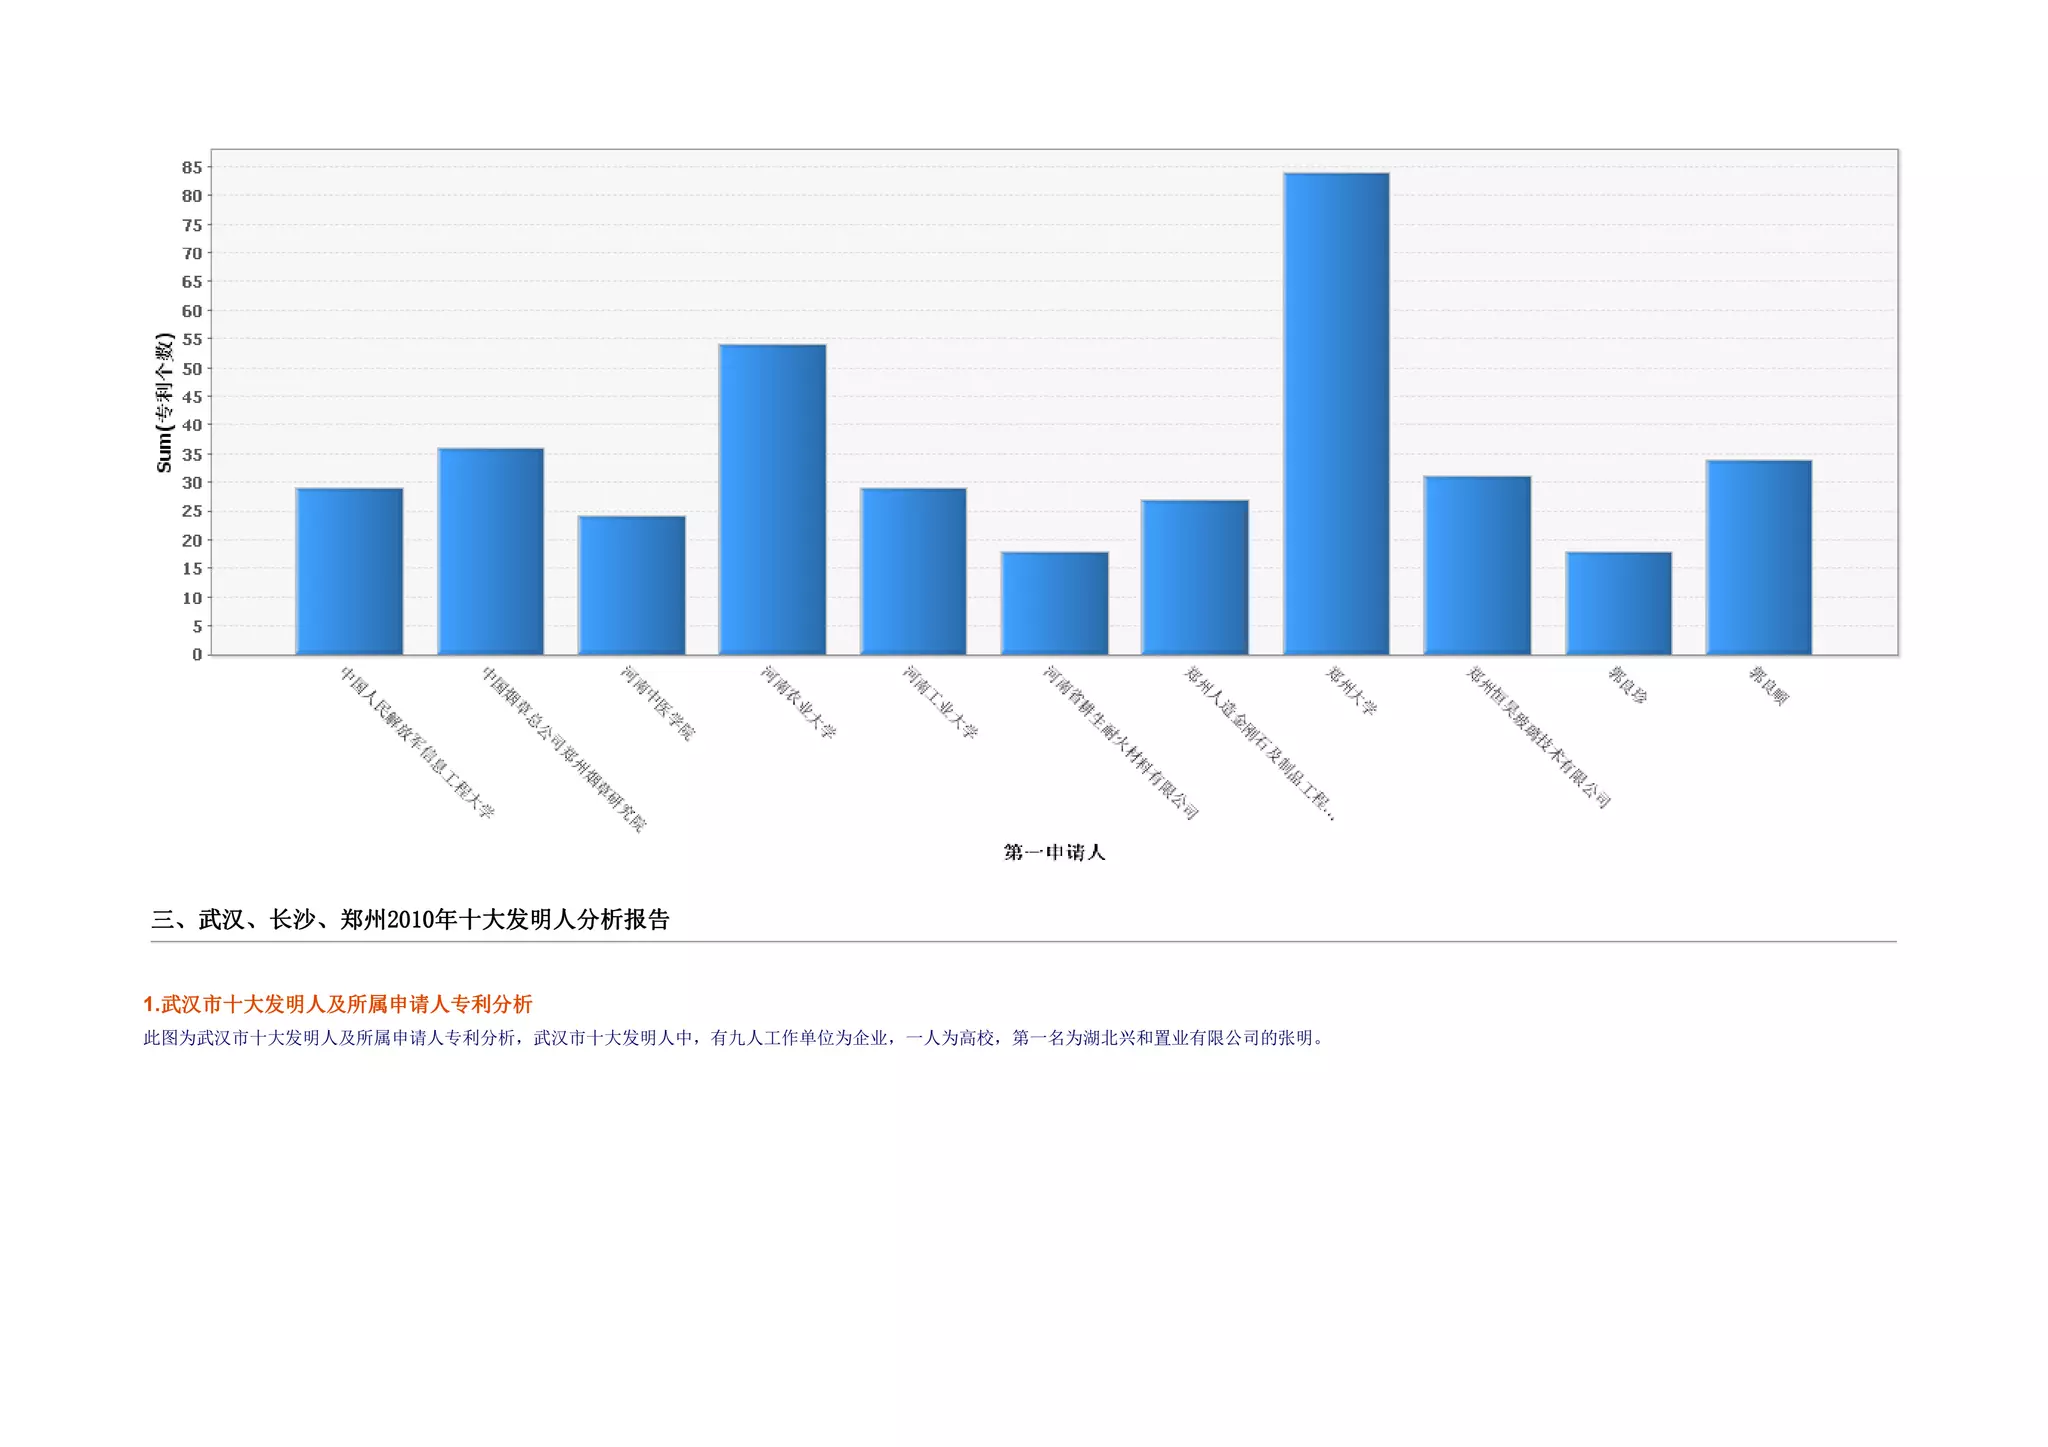Click the x-axis label 郑州大学
This screenshot has width=2048, height=1447.
1351,691
